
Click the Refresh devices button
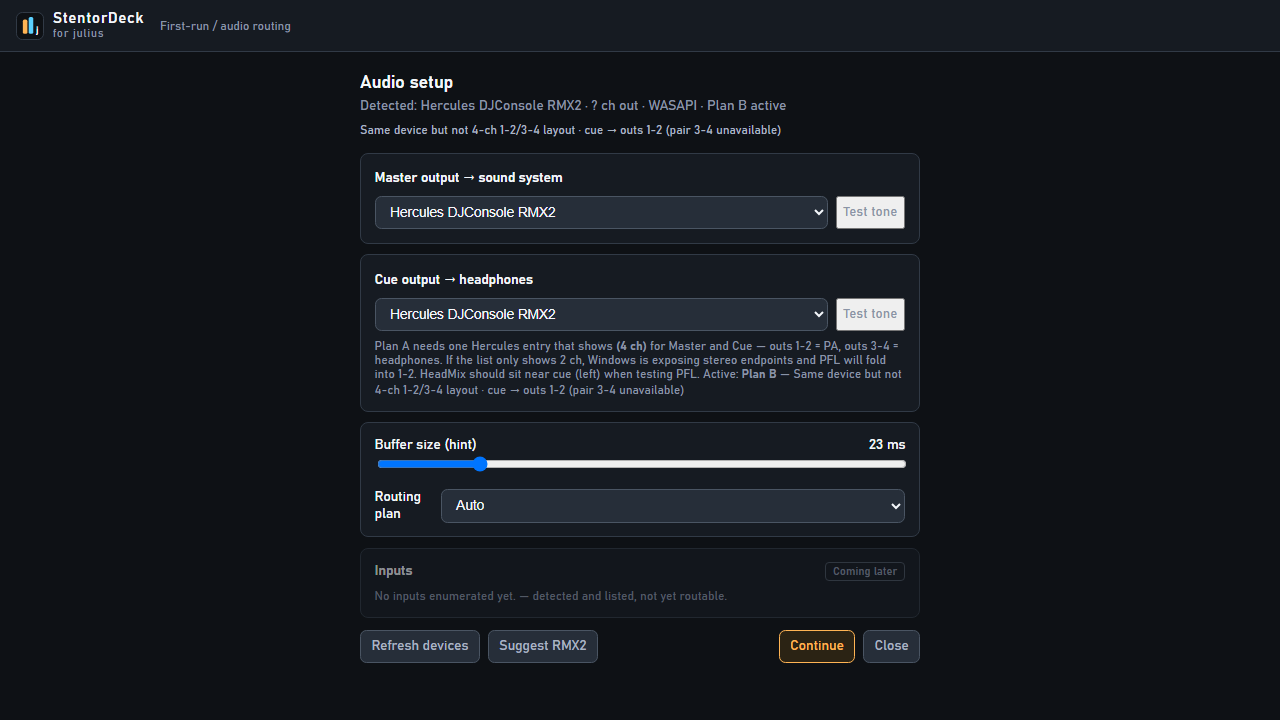tap(420, 646)
